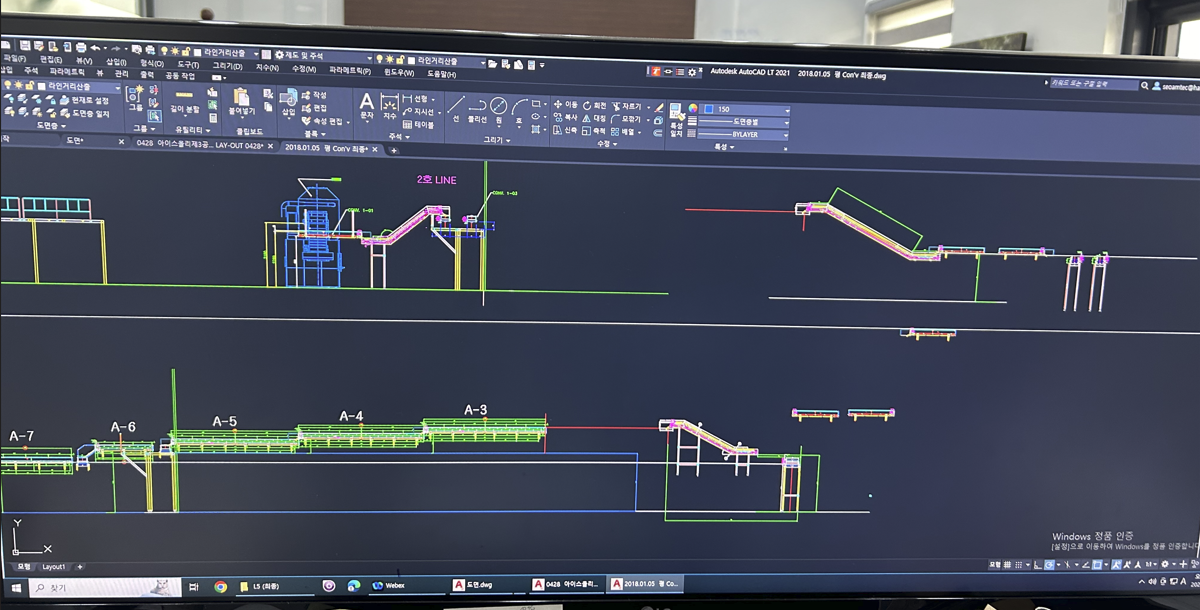1200x610 pixels.
Task: Open the 도움말(H) menu
Action: (x=441, y=74)
